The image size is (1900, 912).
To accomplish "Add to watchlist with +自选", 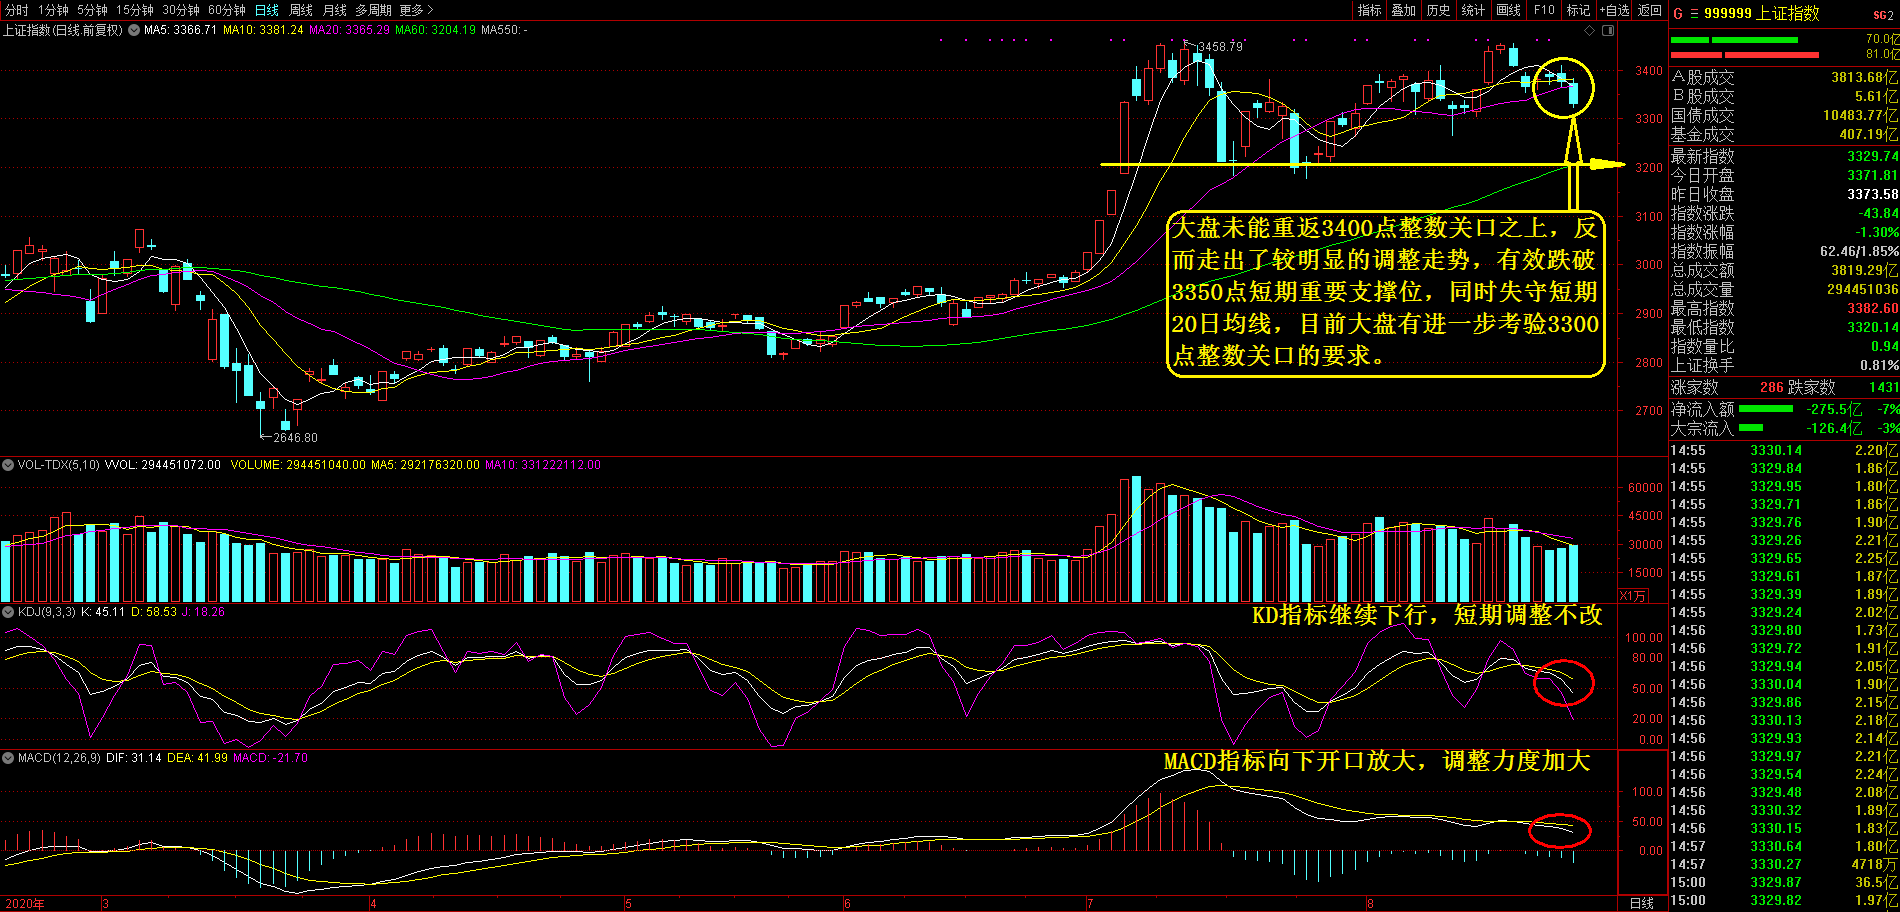I will 1614,10.
